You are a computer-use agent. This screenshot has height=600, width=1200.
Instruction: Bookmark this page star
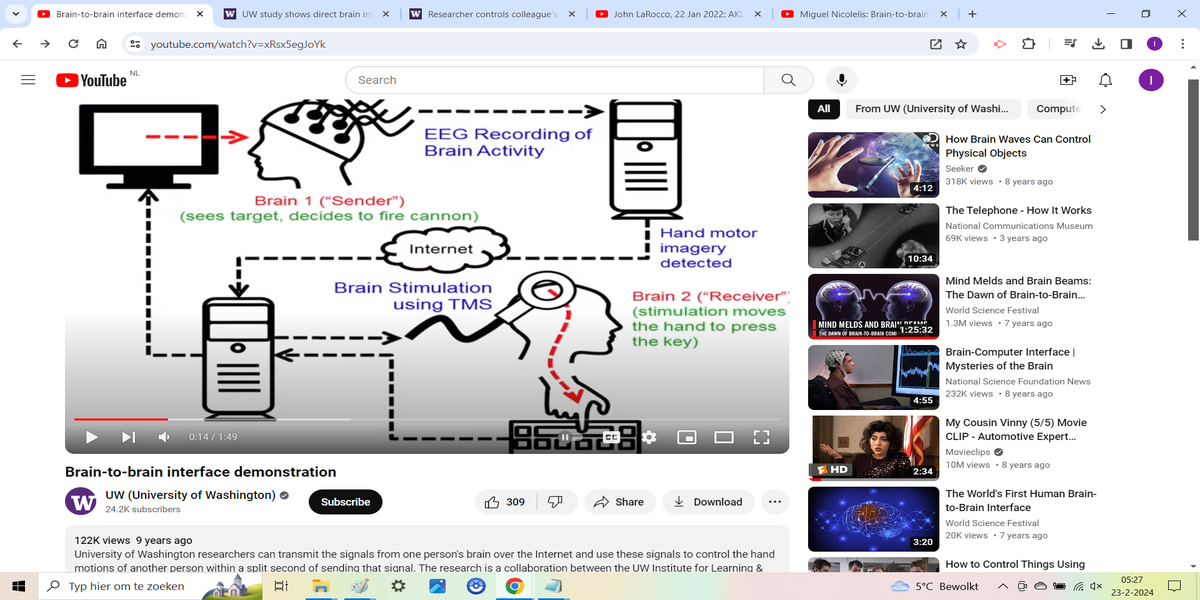click(961, 44)
